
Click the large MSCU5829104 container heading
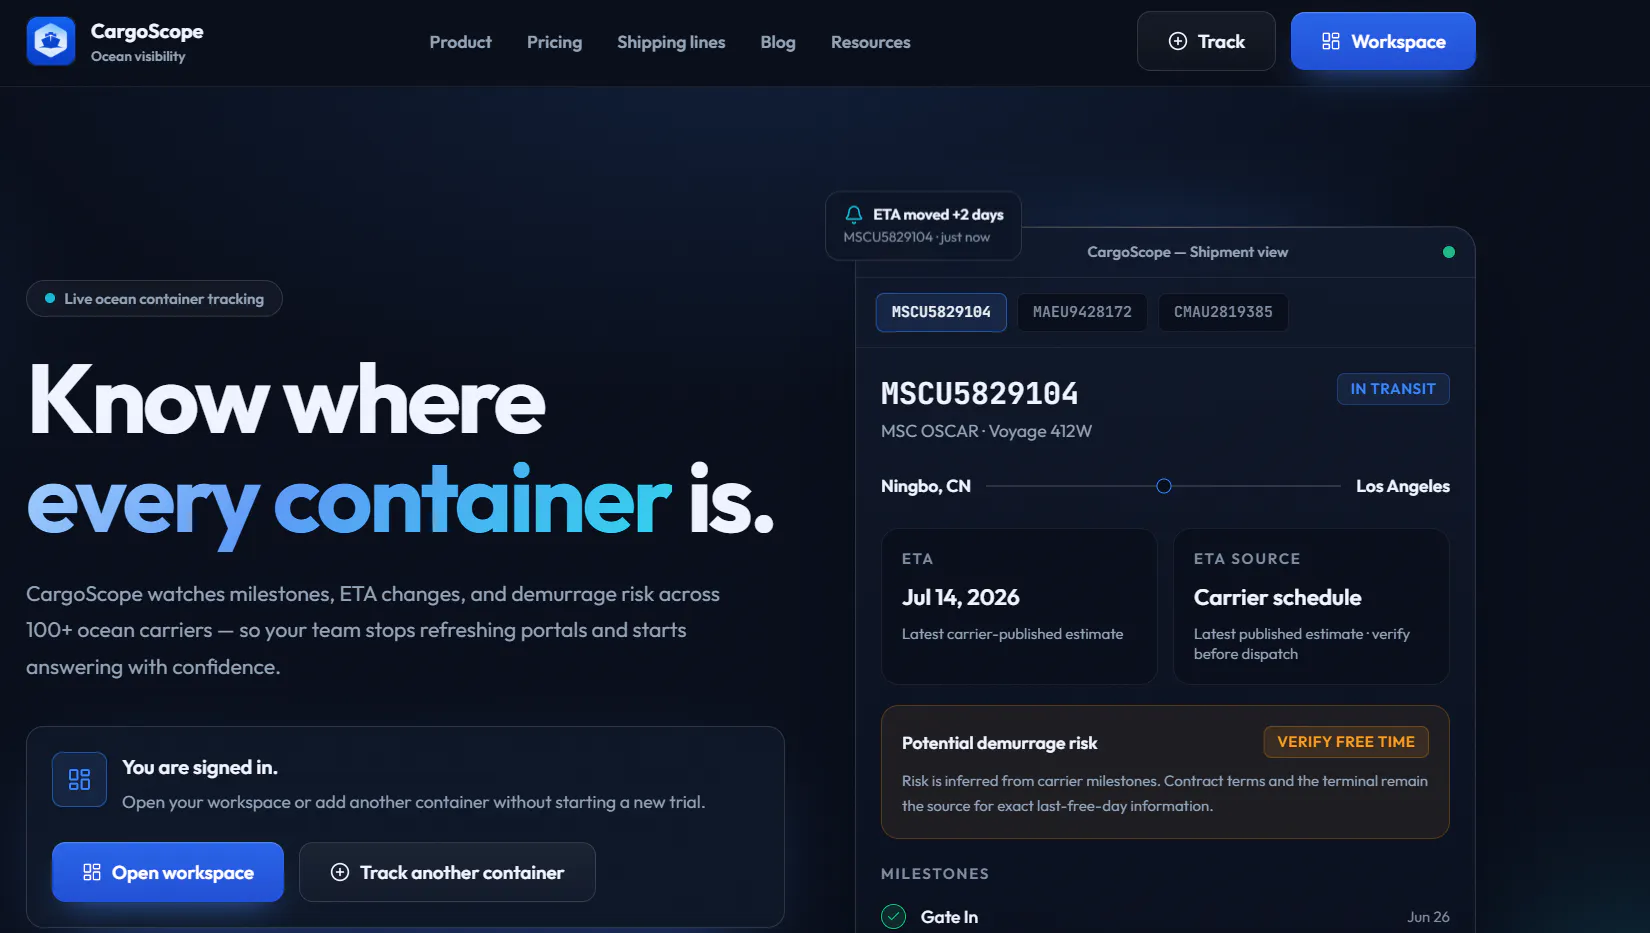[980, 394]
